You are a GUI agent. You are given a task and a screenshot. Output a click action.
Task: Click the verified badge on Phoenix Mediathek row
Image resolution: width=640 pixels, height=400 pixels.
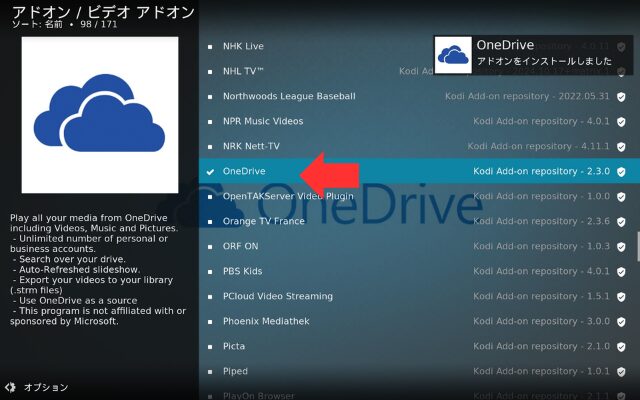(621, 321)
